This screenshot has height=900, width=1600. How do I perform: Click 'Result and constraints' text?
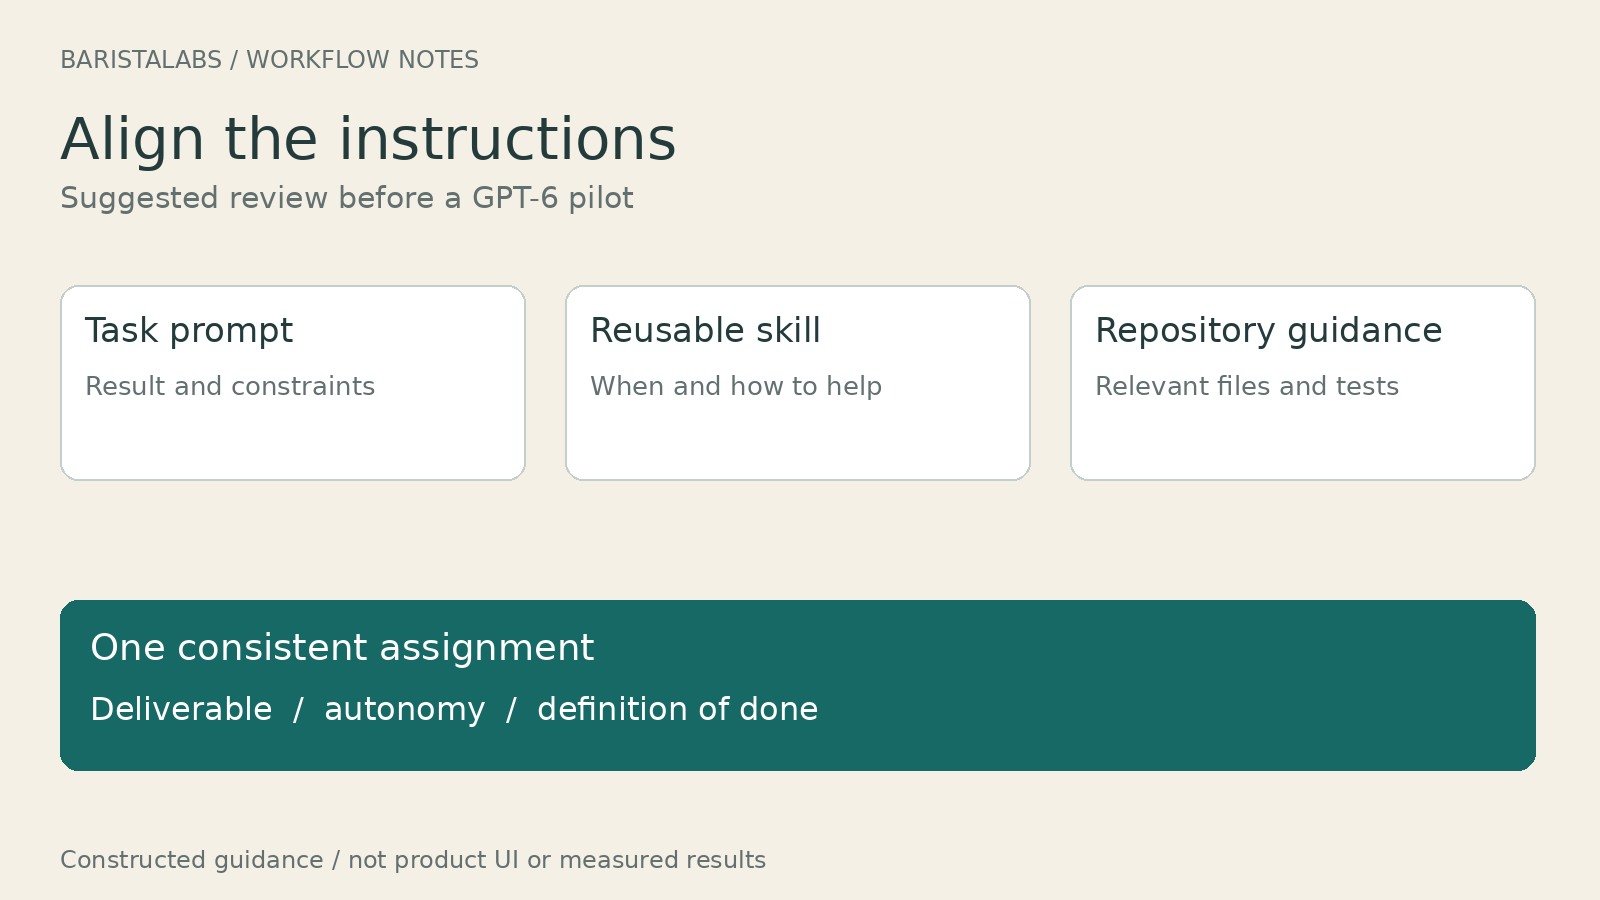pos(230,386)
